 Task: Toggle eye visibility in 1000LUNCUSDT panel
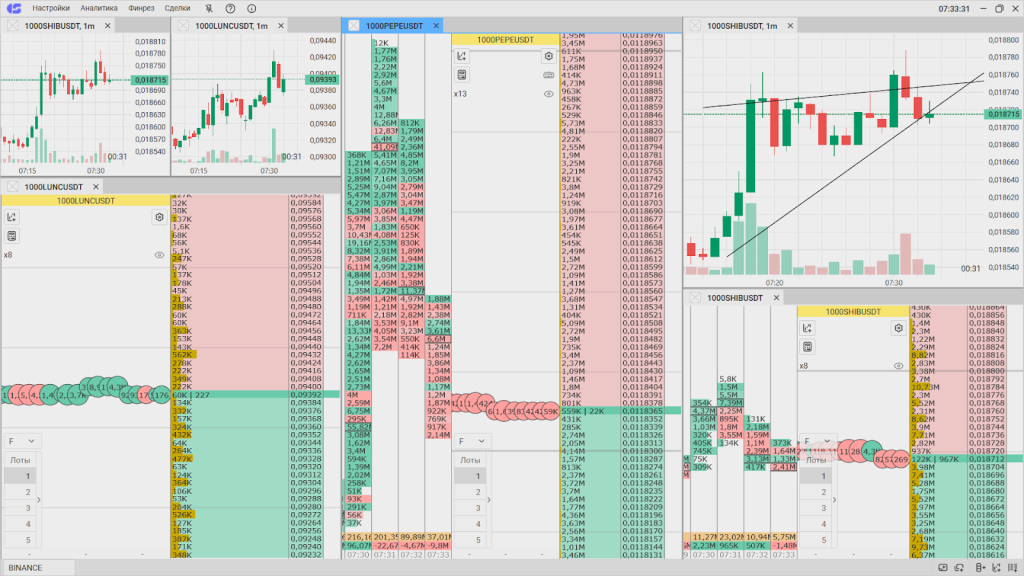[159, 255]
